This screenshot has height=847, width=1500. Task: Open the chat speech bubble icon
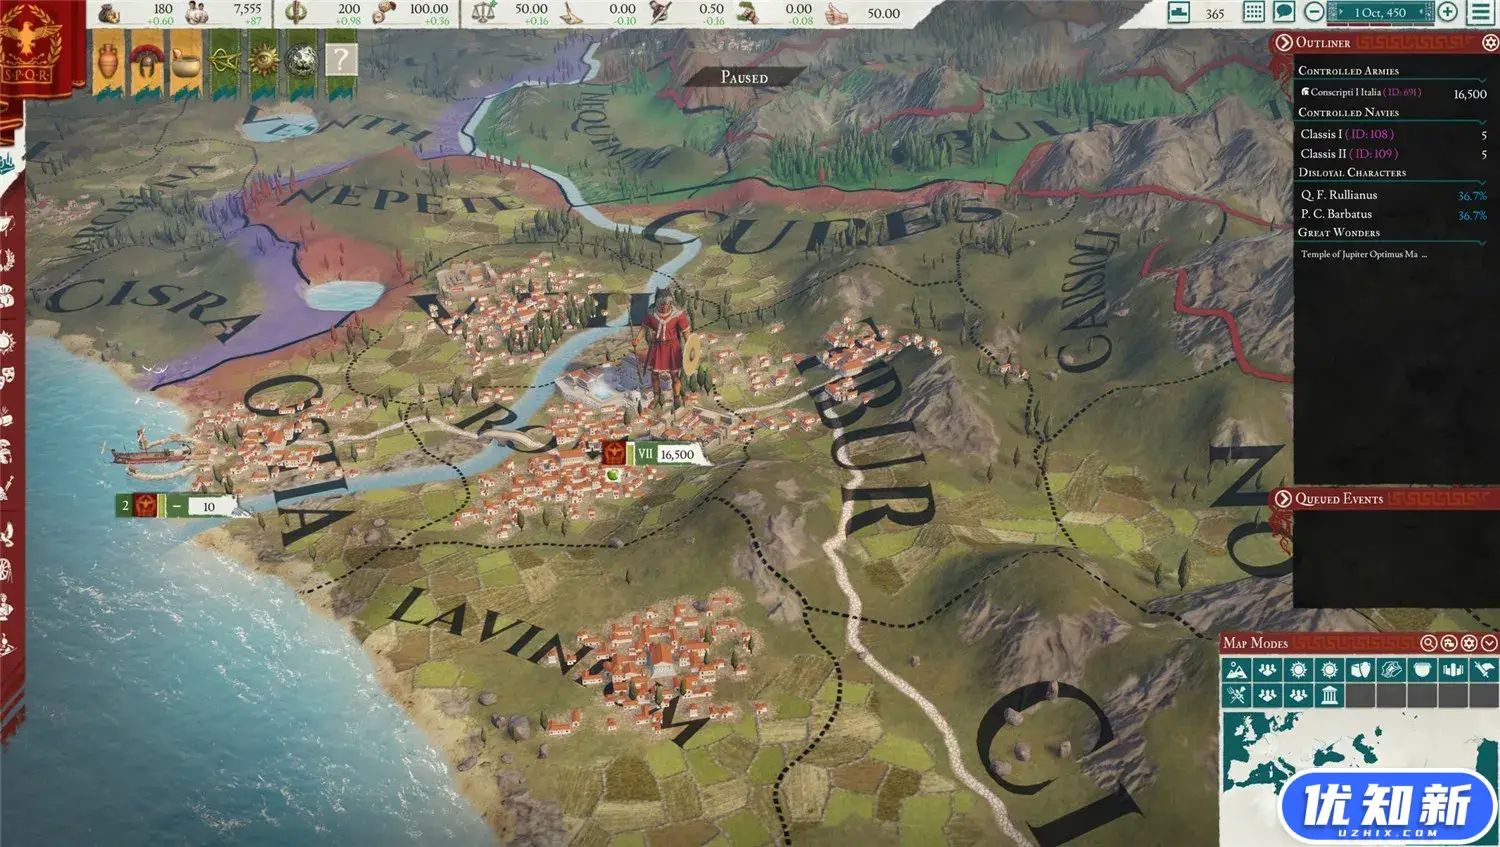[x=1284, y=13]
